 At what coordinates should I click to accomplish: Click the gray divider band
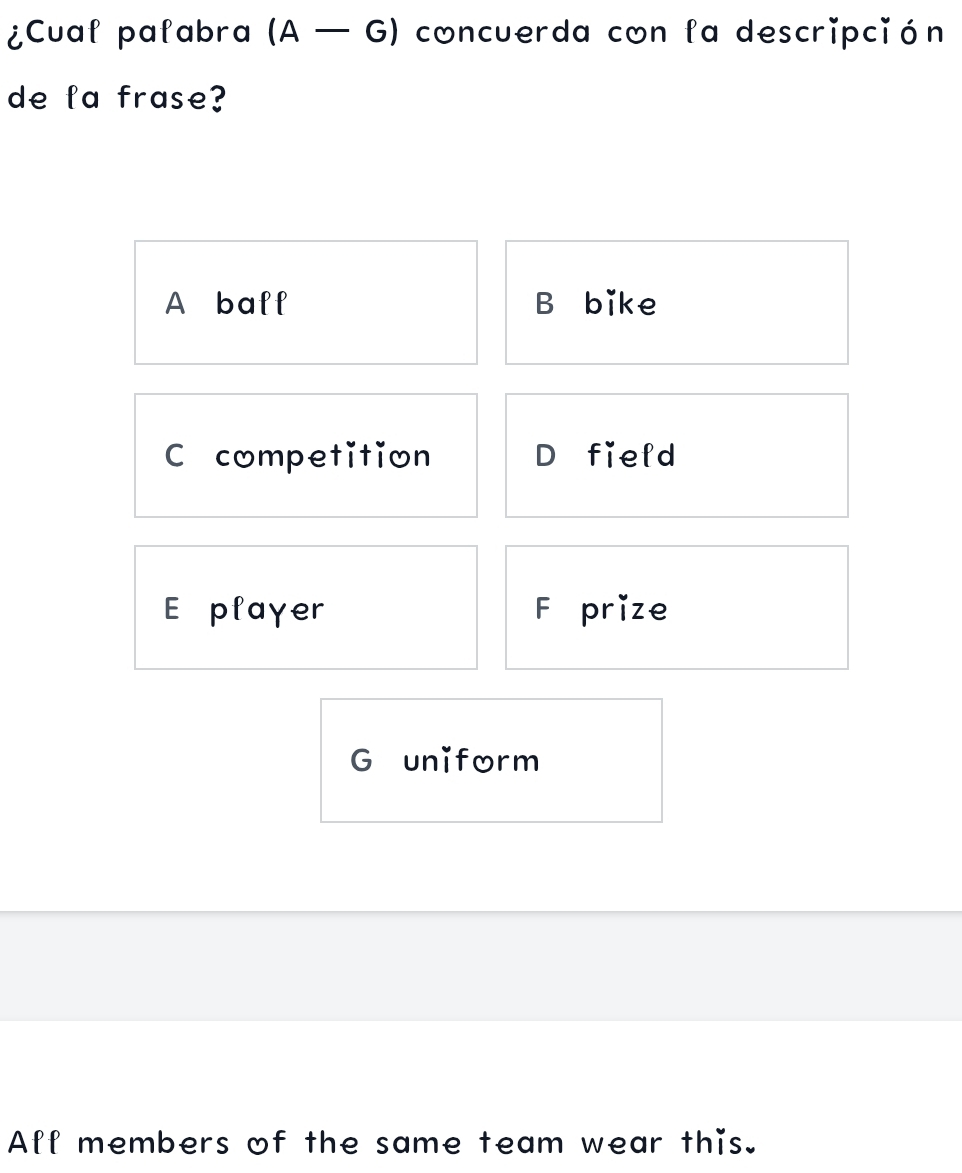(481, 966)
